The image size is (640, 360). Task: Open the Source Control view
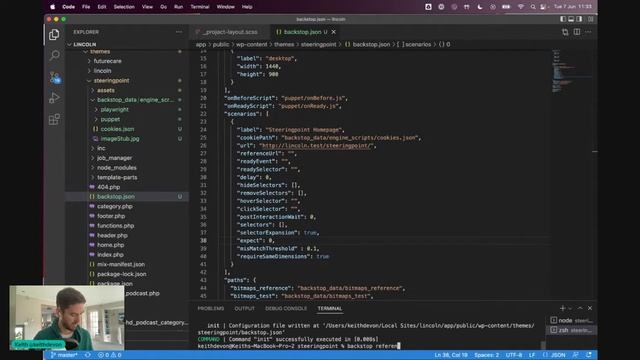coord(55,77)
